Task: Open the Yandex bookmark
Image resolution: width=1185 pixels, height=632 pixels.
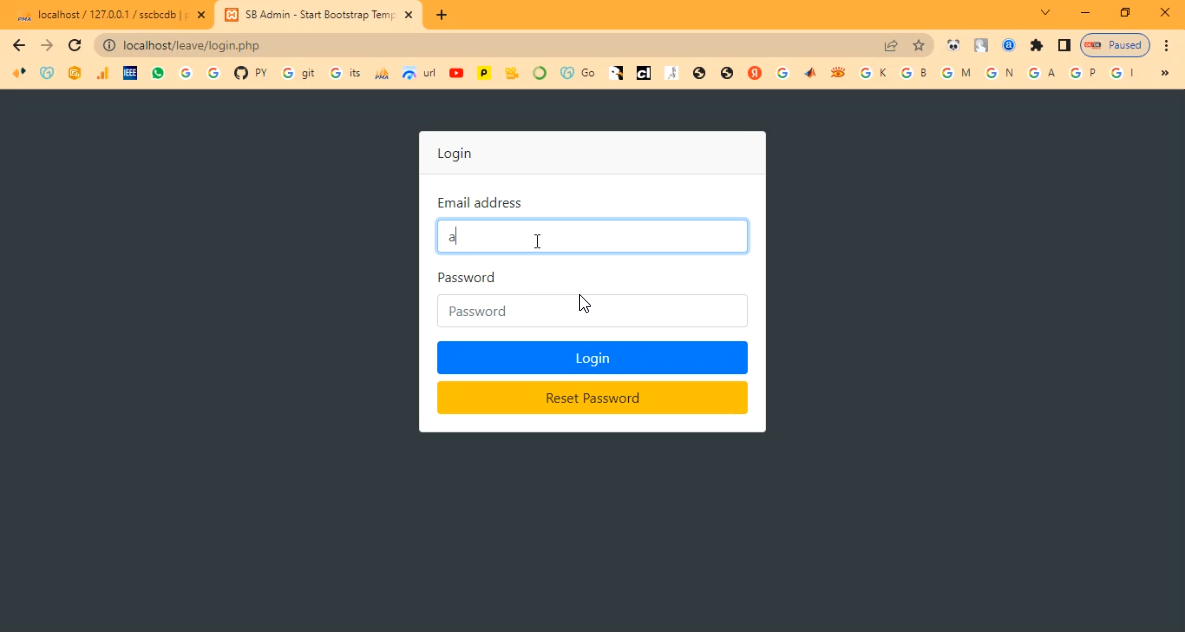Action: point(754,73)
